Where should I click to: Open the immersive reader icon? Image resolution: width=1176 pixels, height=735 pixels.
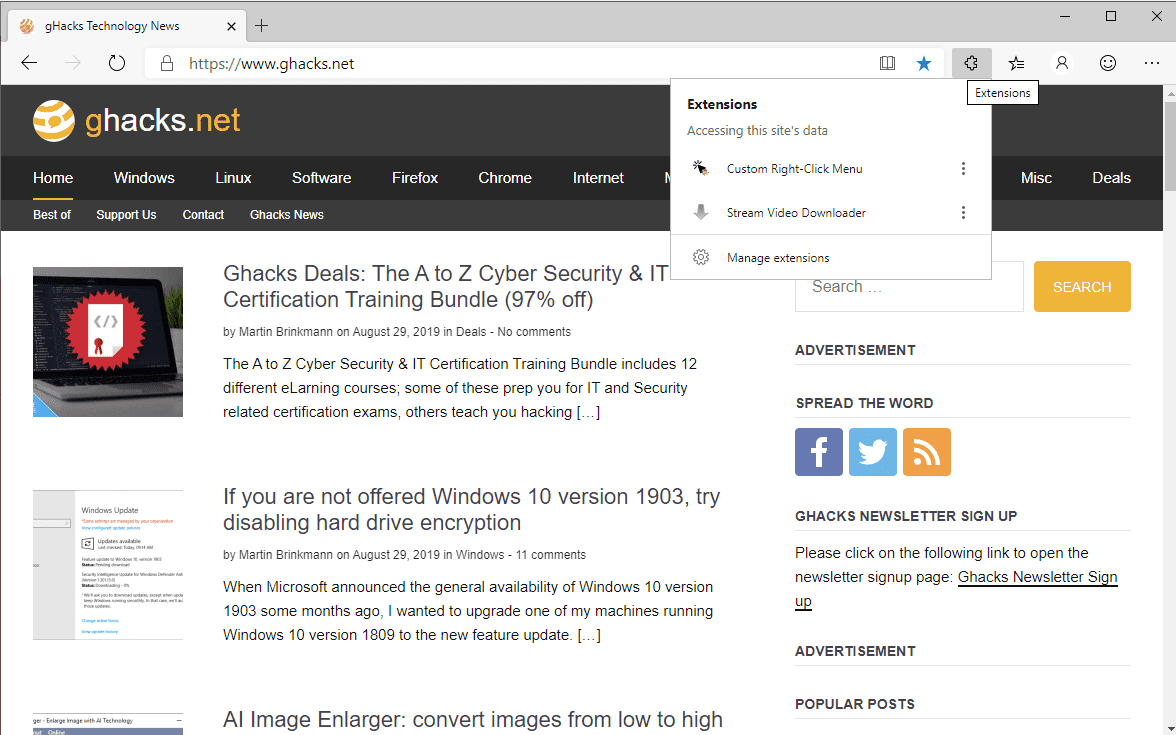click(x=887, y=64)
